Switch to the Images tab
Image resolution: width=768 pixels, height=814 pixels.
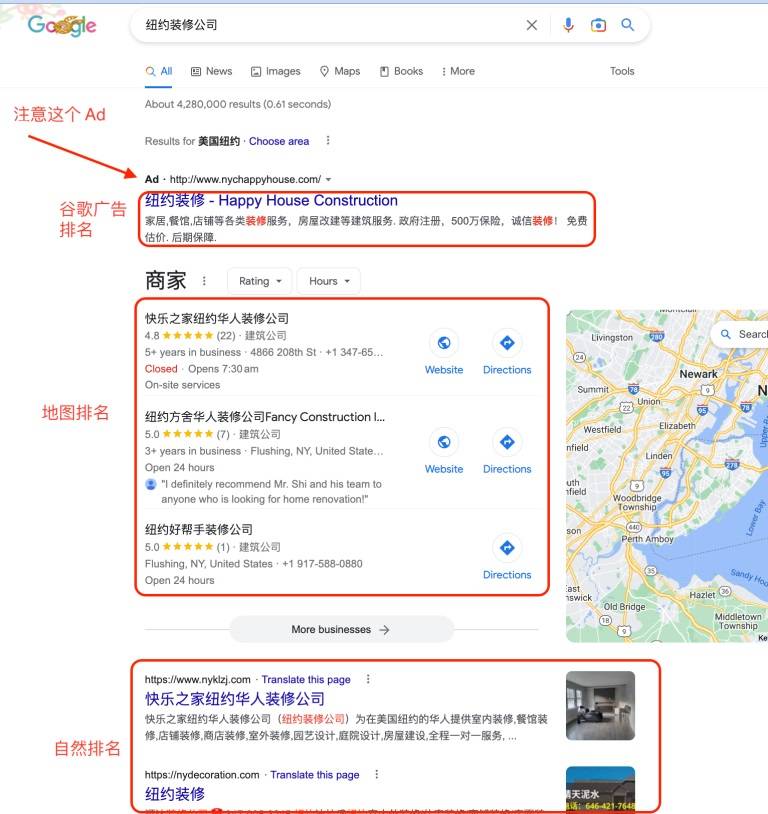tap(276, 71)
